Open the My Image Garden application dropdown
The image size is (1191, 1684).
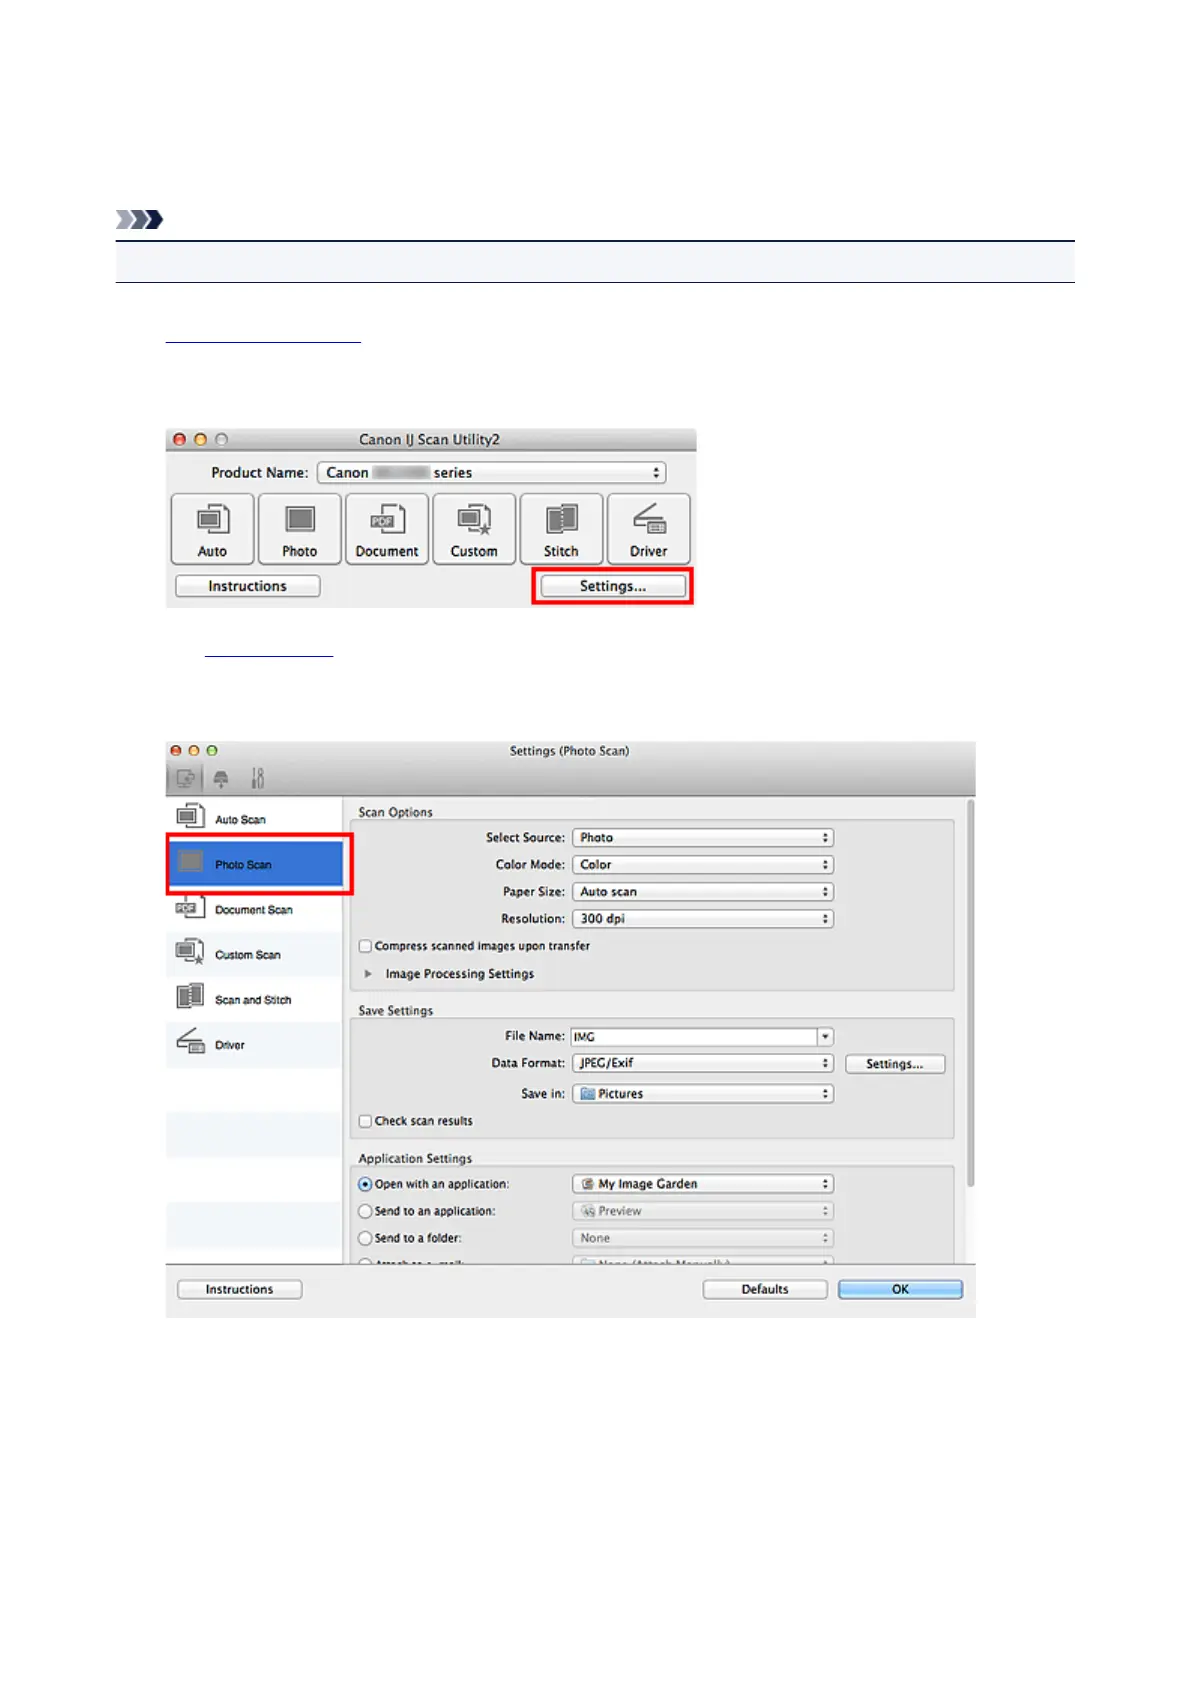pyautogui.click(x=703, y=1184)
